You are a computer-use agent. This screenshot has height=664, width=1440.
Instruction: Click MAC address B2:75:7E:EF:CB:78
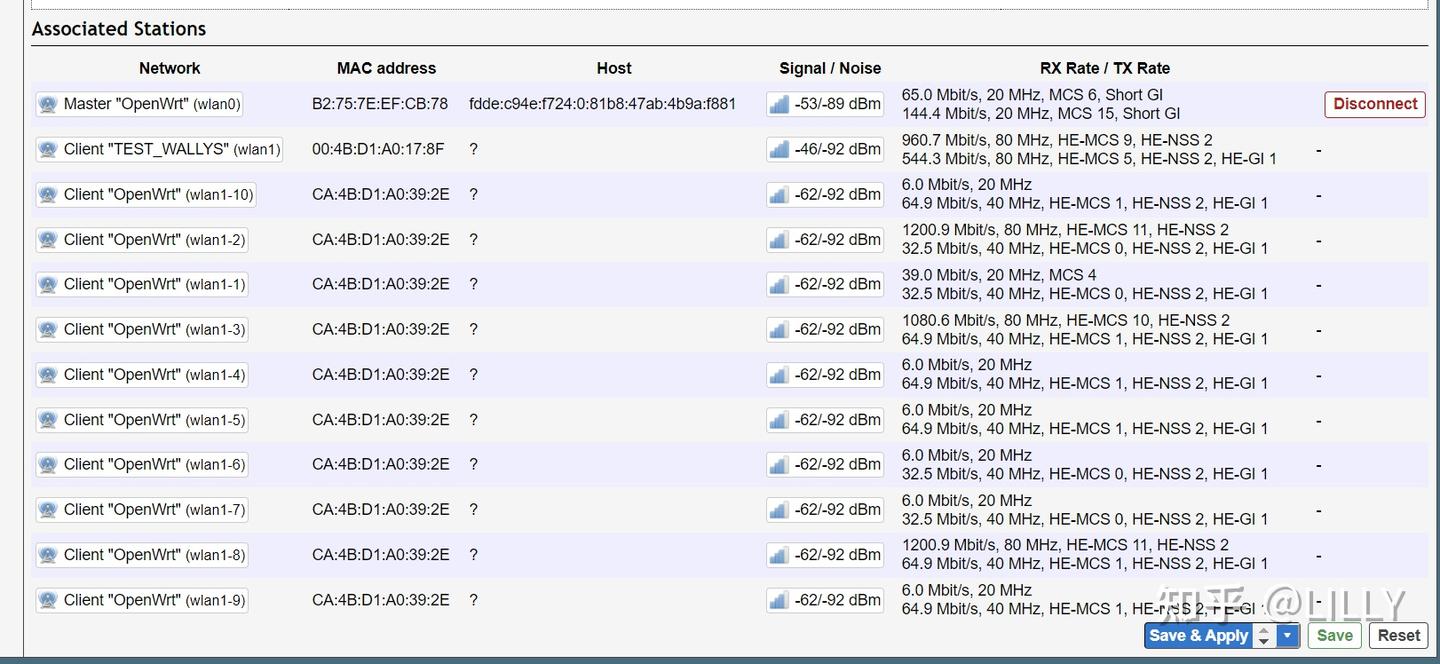pyautogui.click(x=380, y=104)
